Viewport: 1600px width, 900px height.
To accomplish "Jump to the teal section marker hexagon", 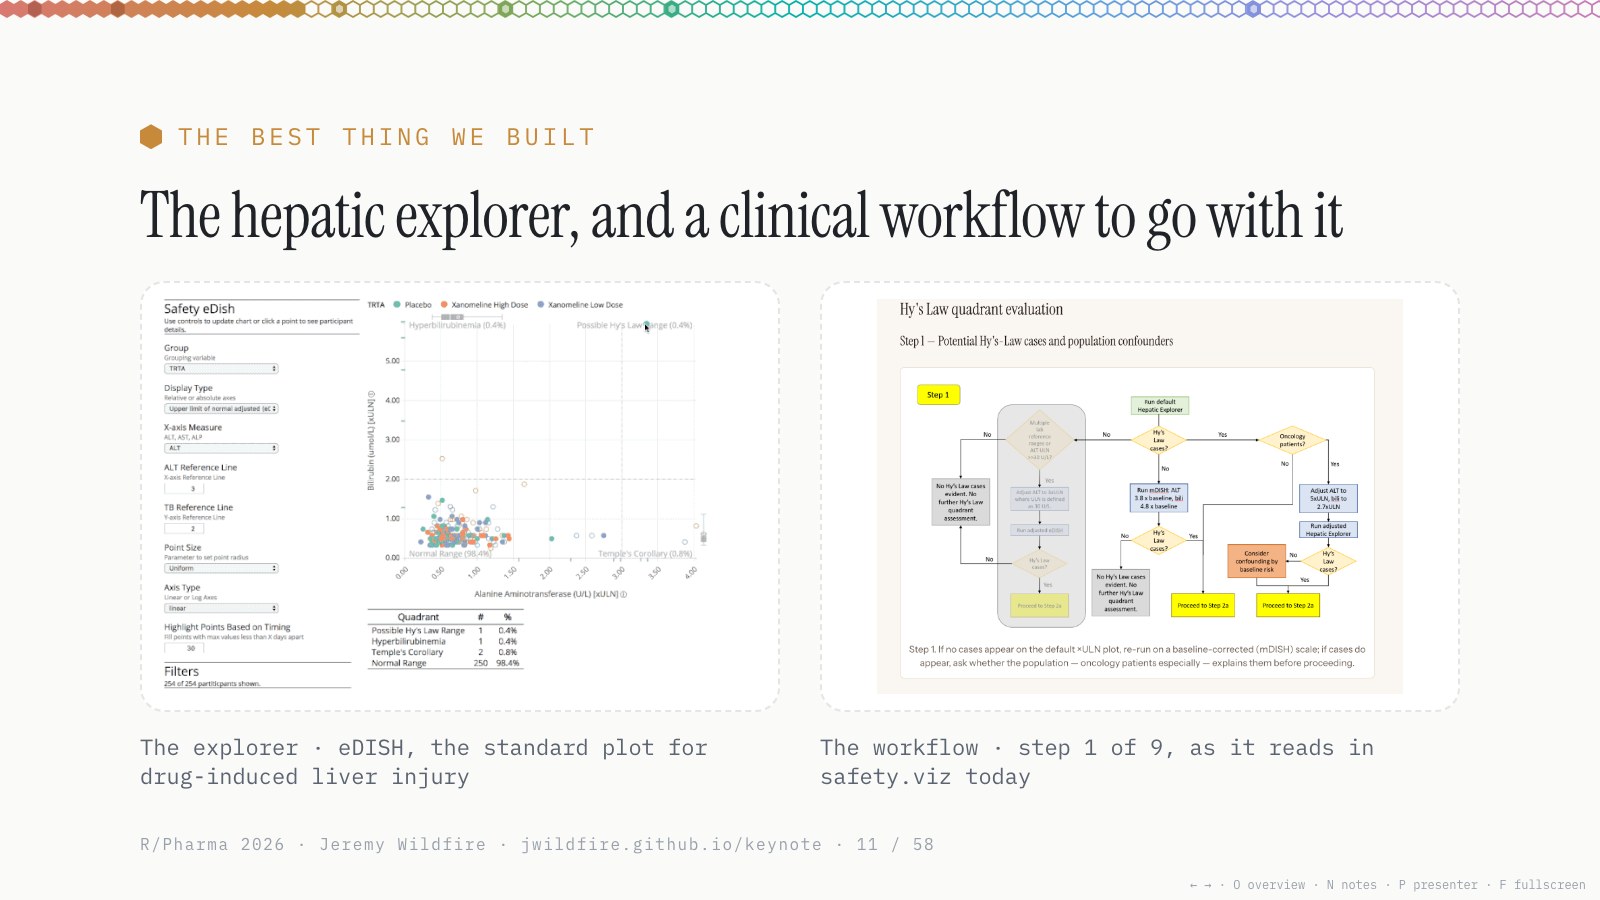I will (x=672, y=9).
